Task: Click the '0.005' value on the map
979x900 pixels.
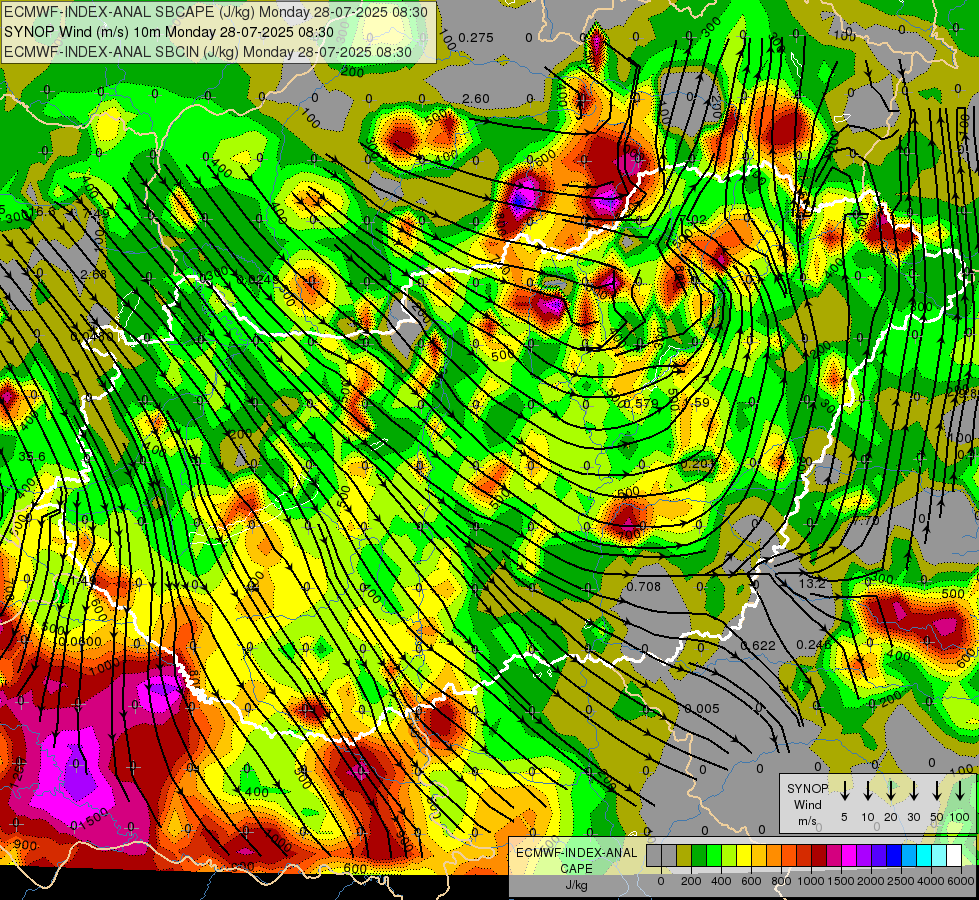Action: (702, 708)
